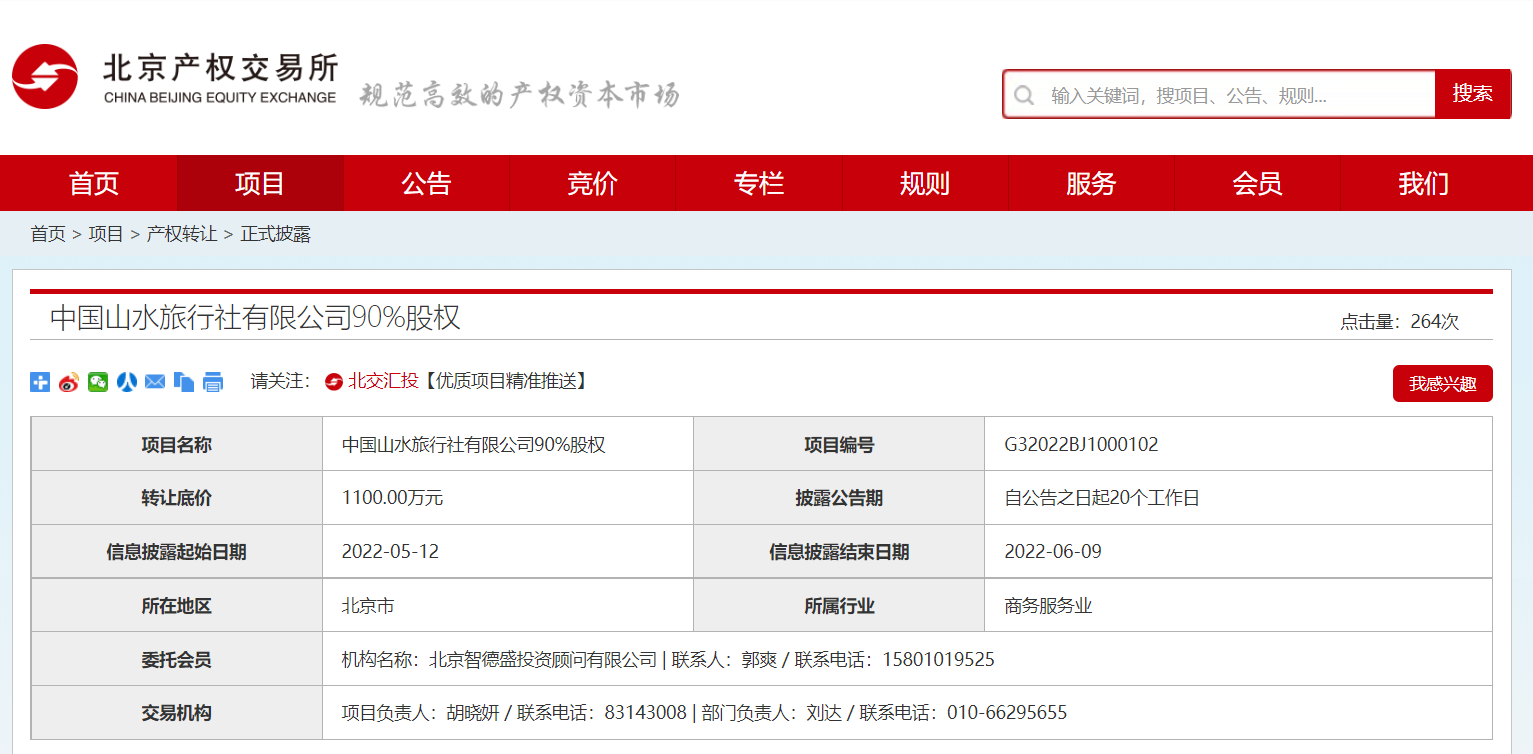Click the end date 2022-06-09

coord(1053,552)
